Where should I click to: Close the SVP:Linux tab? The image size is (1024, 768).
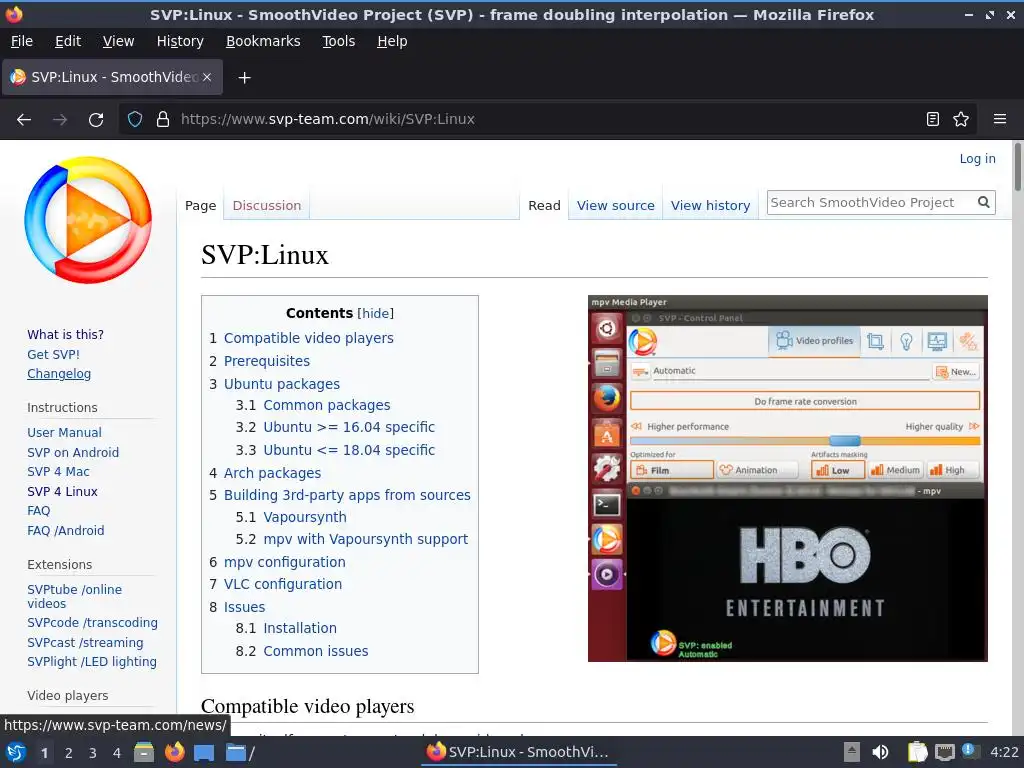[207, 77]
